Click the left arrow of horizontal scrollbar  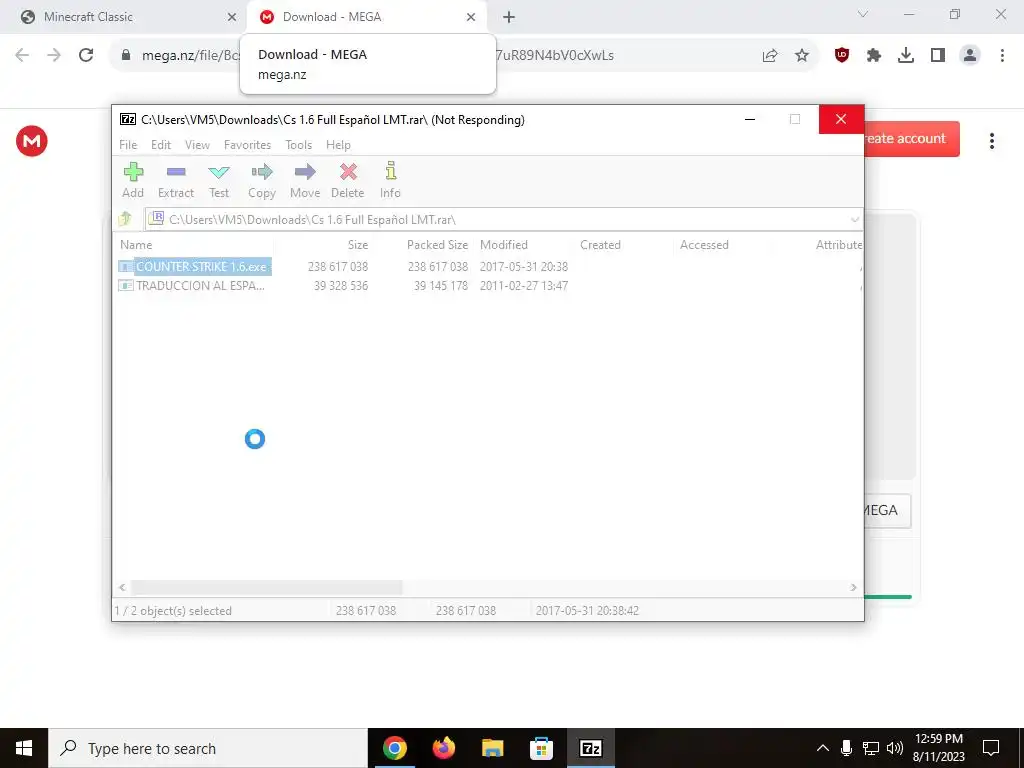122,588
